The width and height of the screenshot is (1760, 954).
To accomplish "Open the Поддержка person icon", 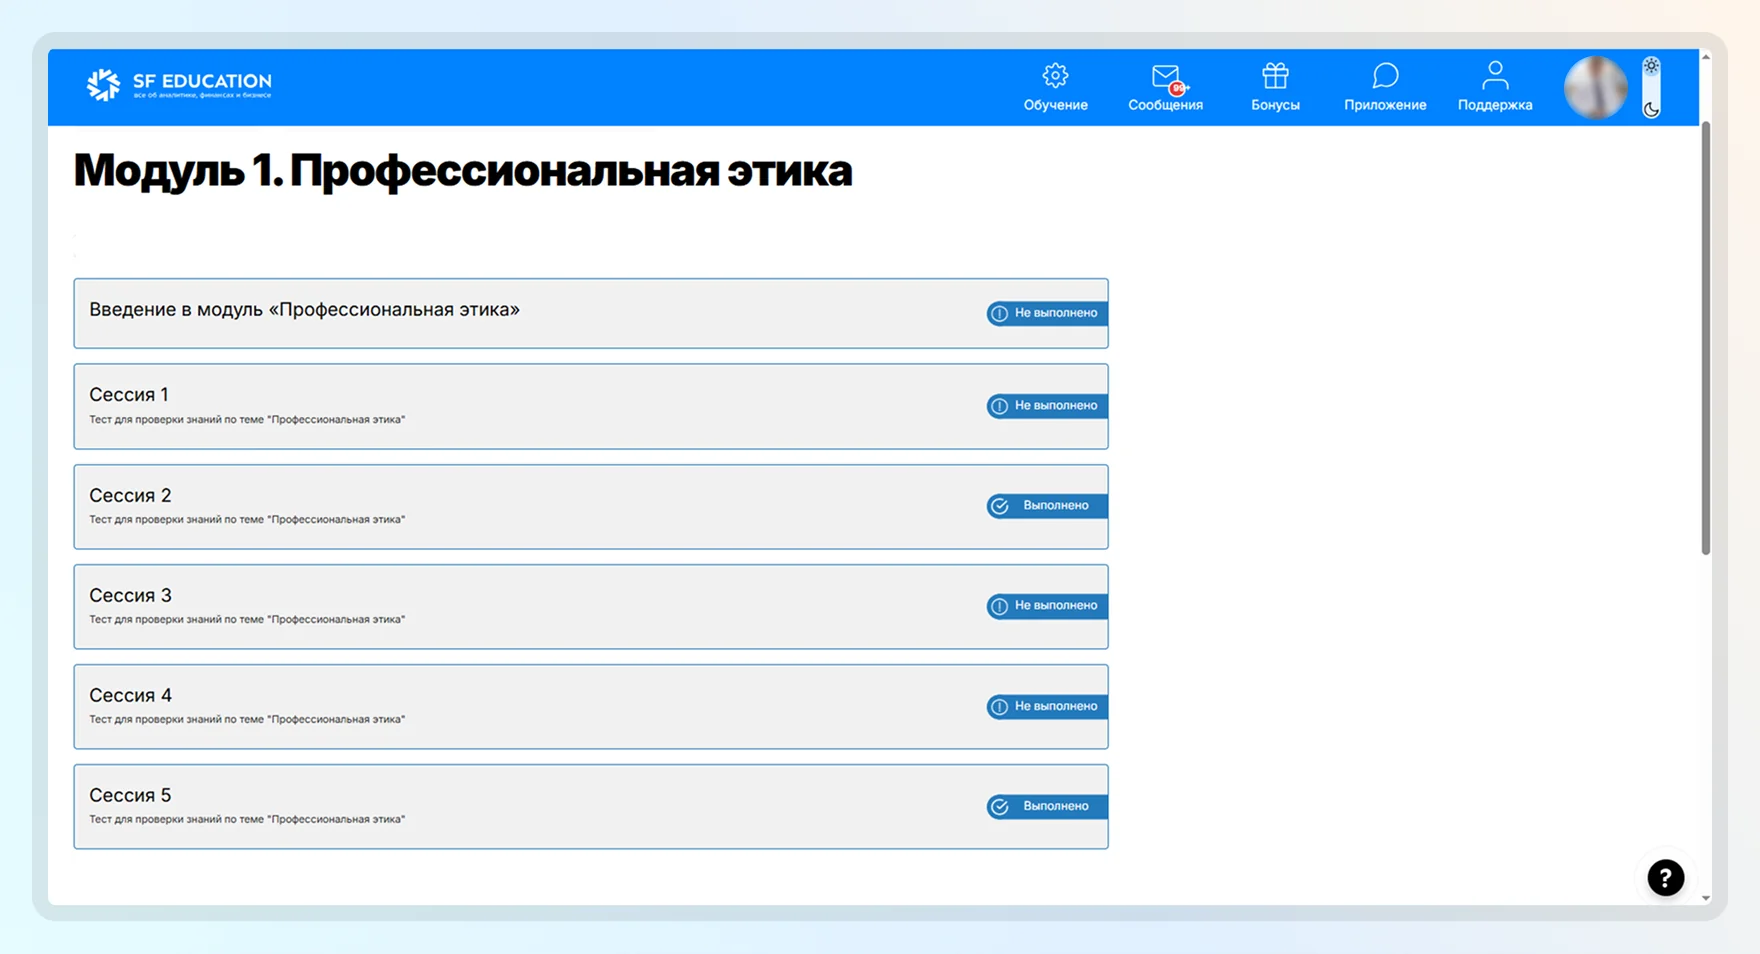I will coord(1495,76).
